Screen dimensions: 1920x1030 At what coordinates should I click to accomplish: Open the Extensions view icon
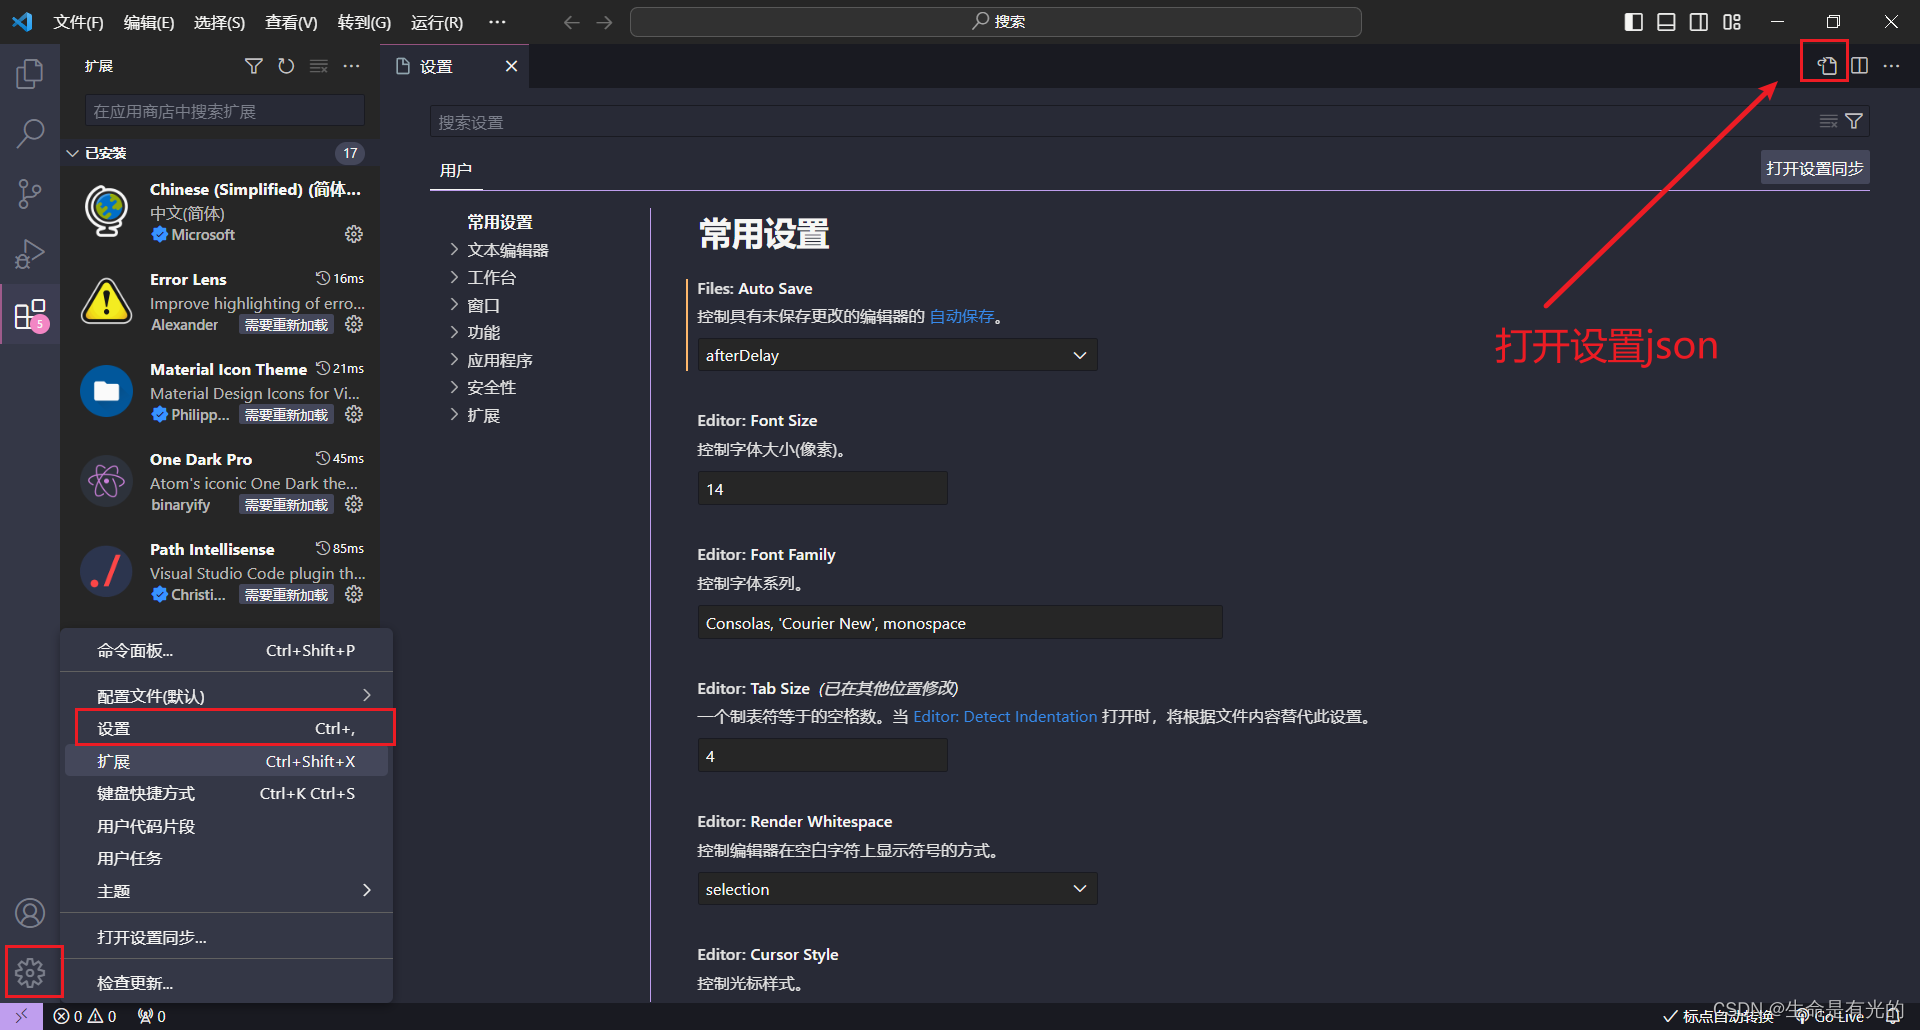tap(30, 315)
